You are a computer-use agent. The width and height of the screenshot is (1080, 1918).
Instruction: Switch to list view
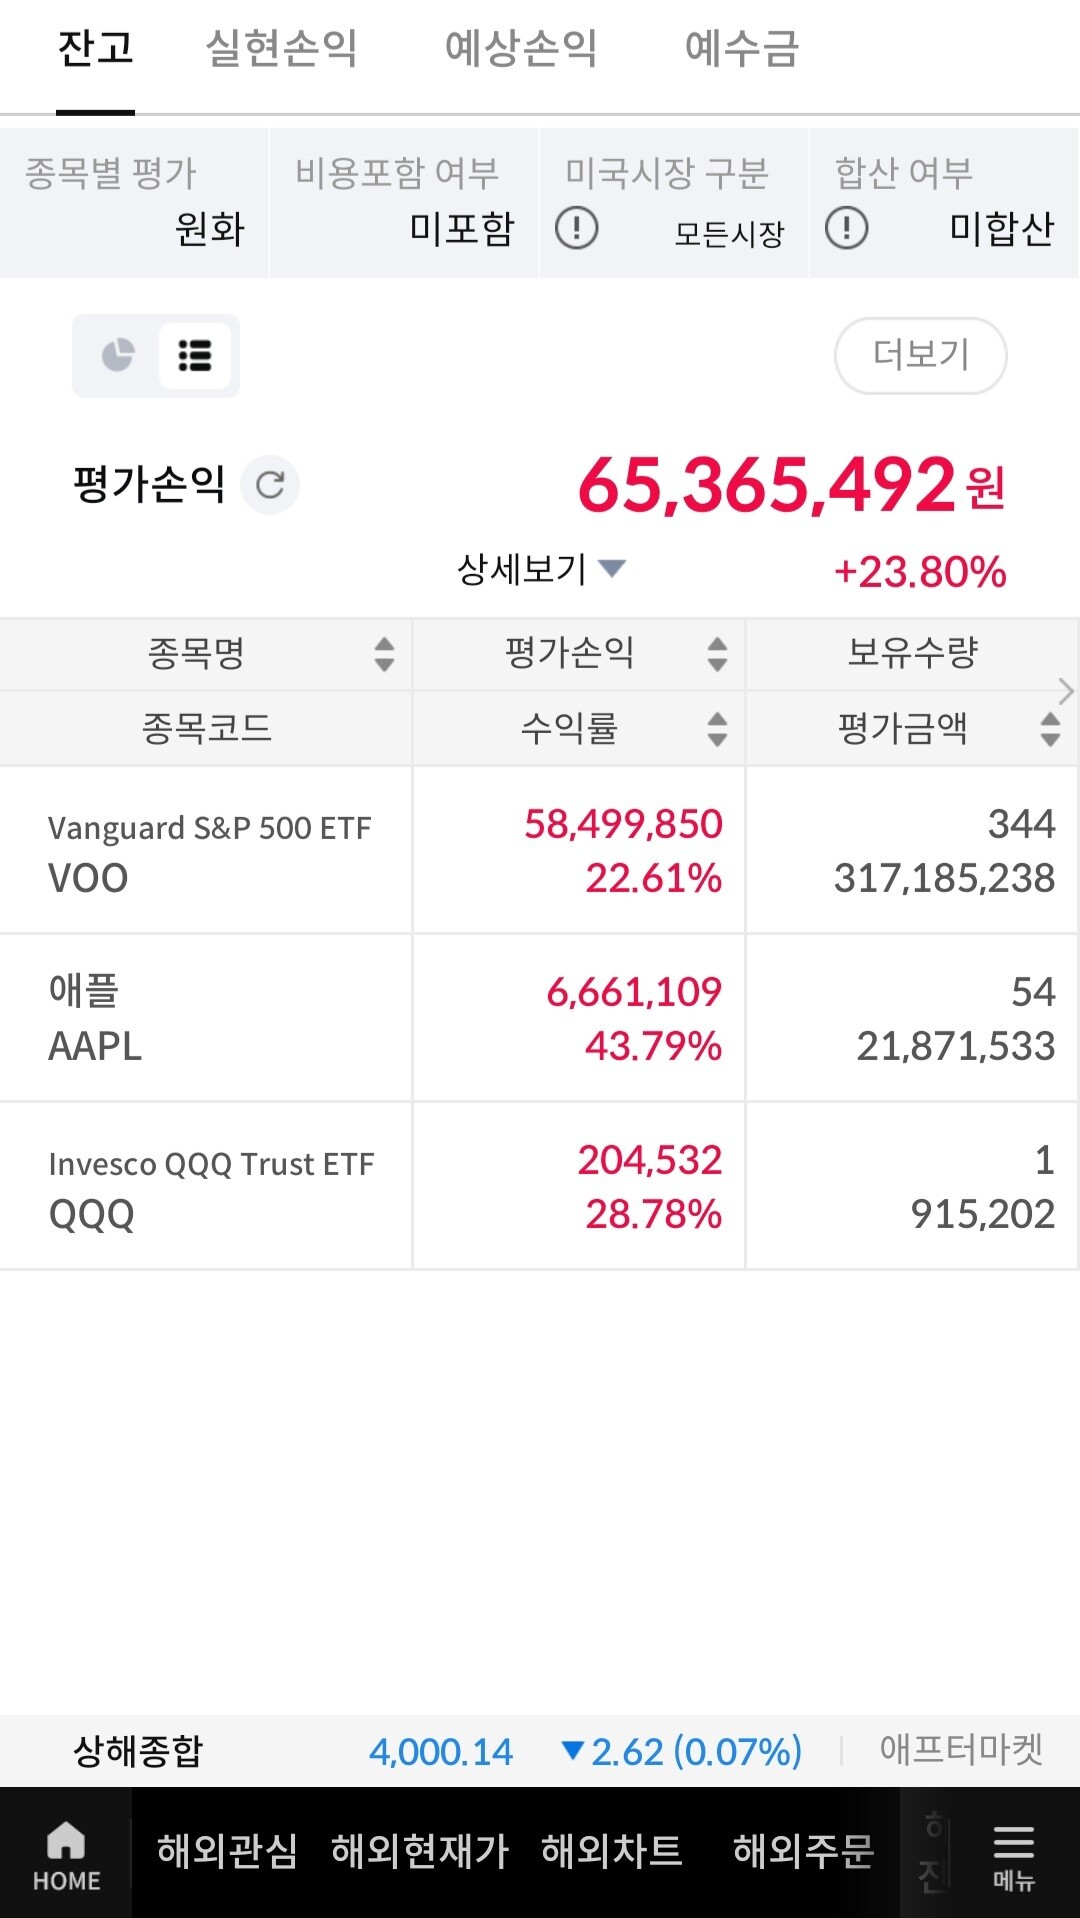pos(195,355)
